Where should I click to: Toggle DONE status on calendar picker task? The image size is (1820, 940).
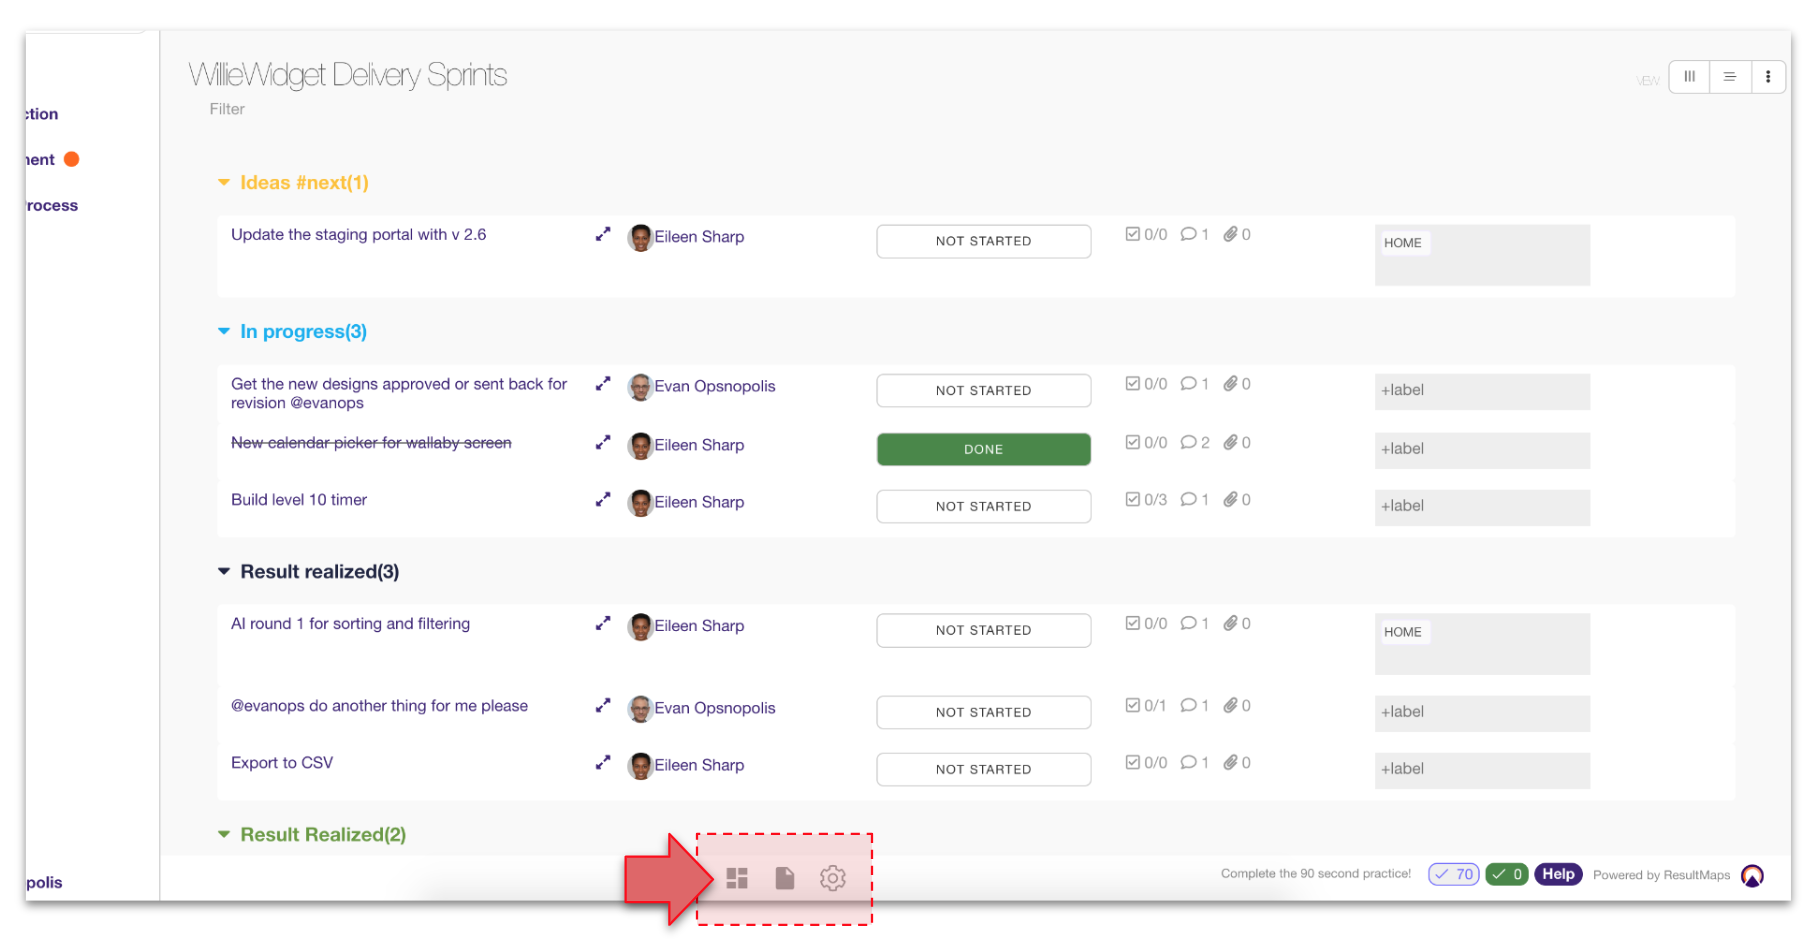point(983,449)
